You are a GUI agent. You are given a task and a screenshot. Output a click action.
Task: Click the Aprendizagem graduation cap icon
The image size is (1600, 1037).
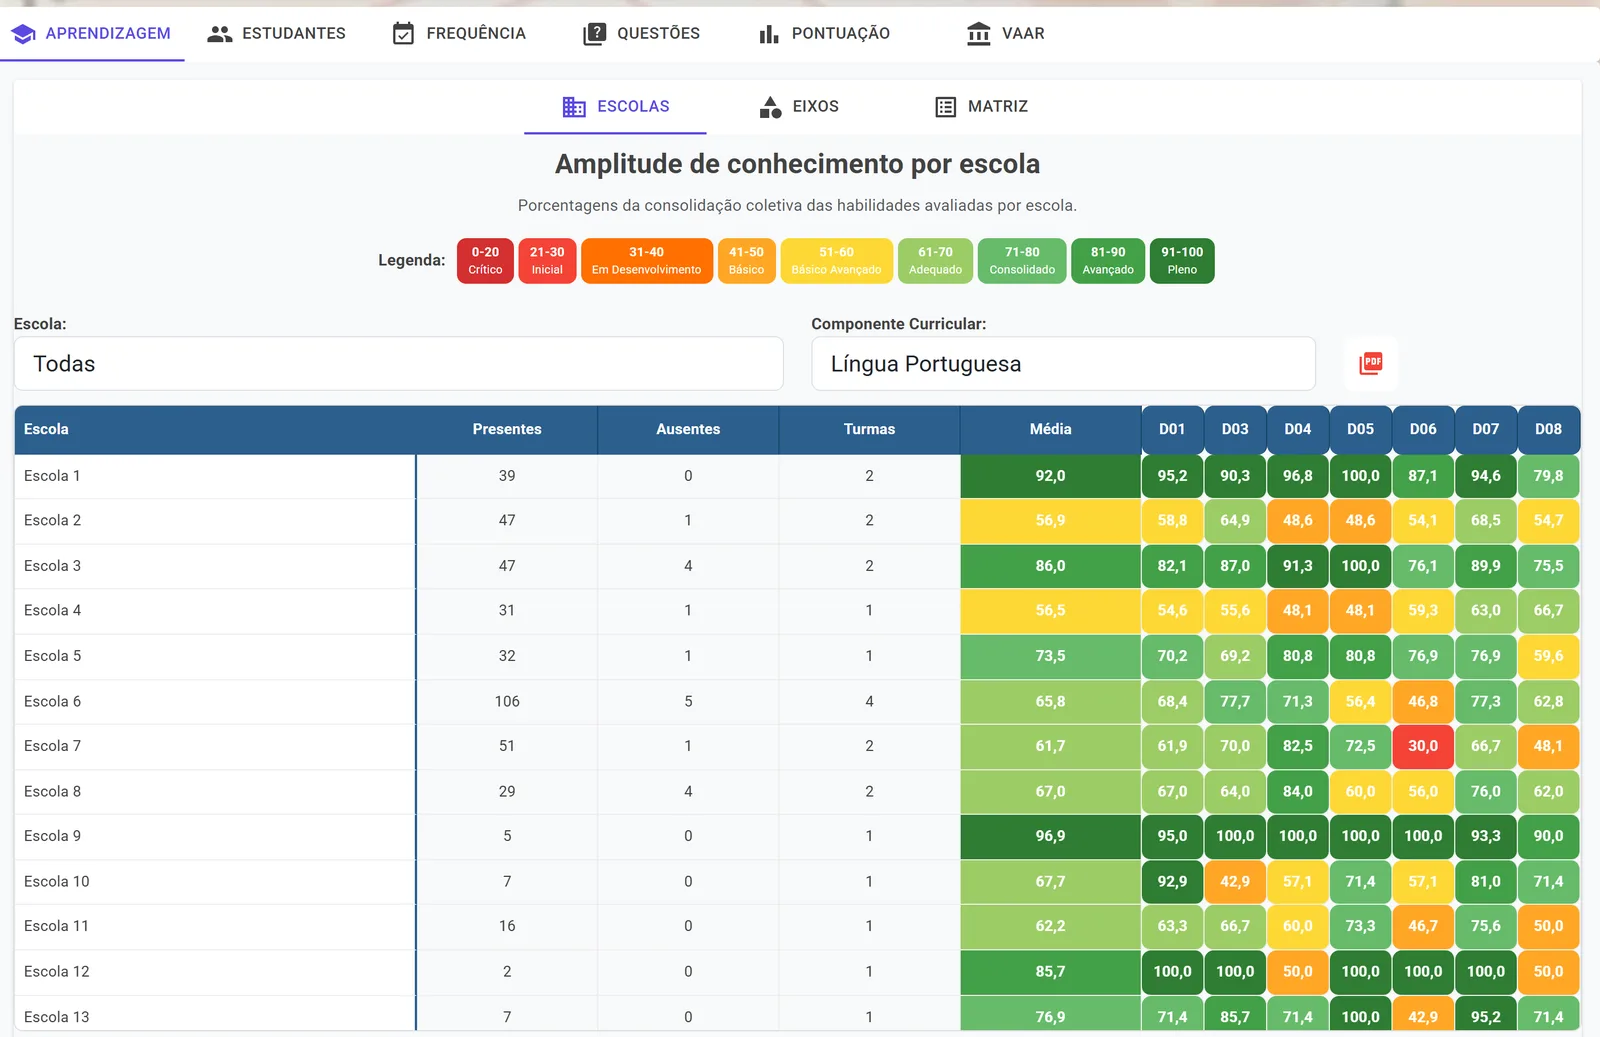[x=23, y=34]
